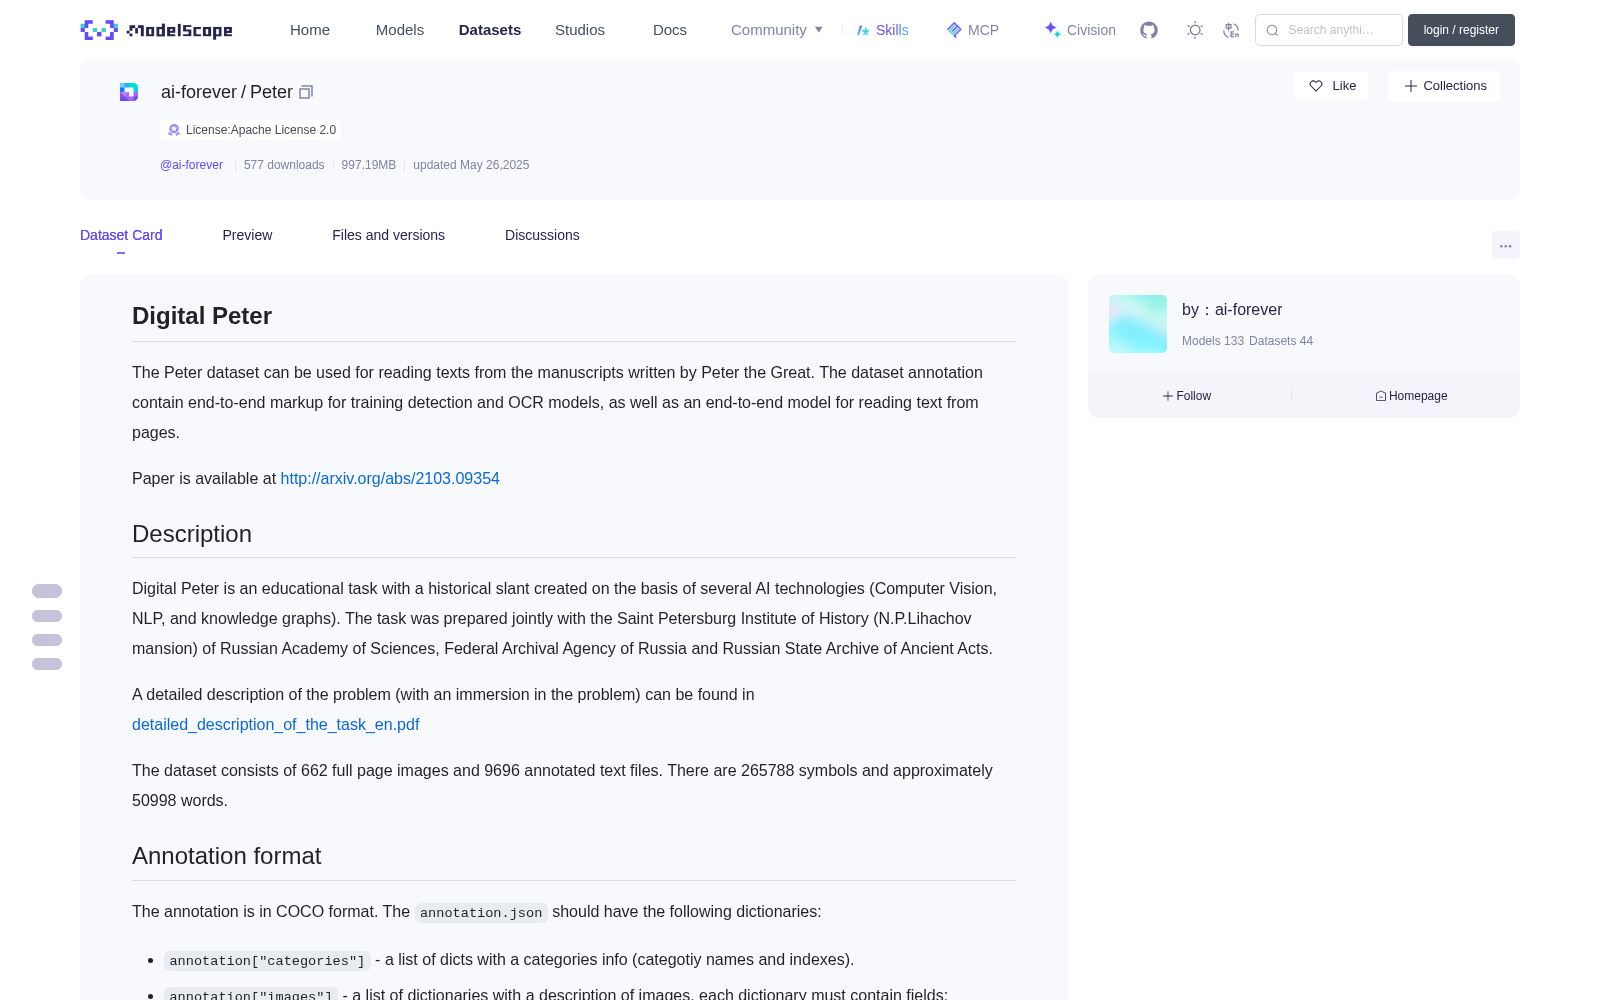Viewport: 1600px width, 1000px height.
Task: Expand the Community dropdown menu
Action: click(x=777, y=30)
